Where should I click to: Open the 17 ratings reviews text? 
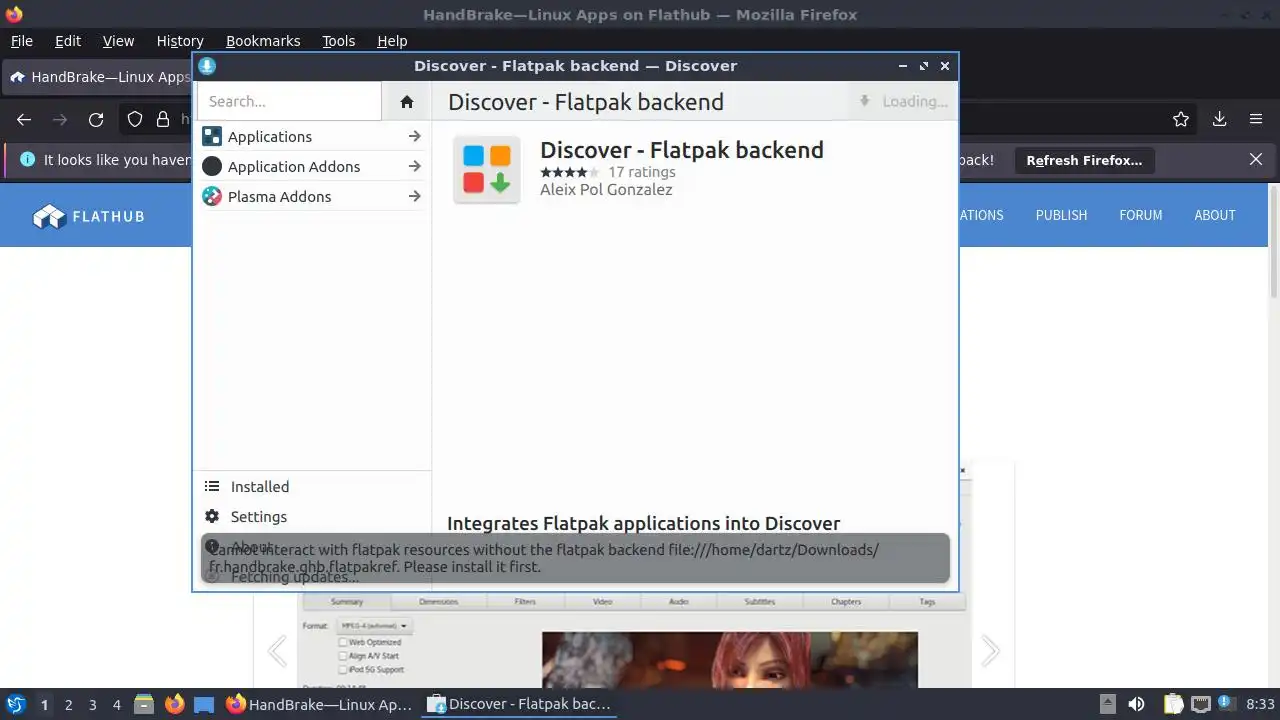click(x=642, y=172)
